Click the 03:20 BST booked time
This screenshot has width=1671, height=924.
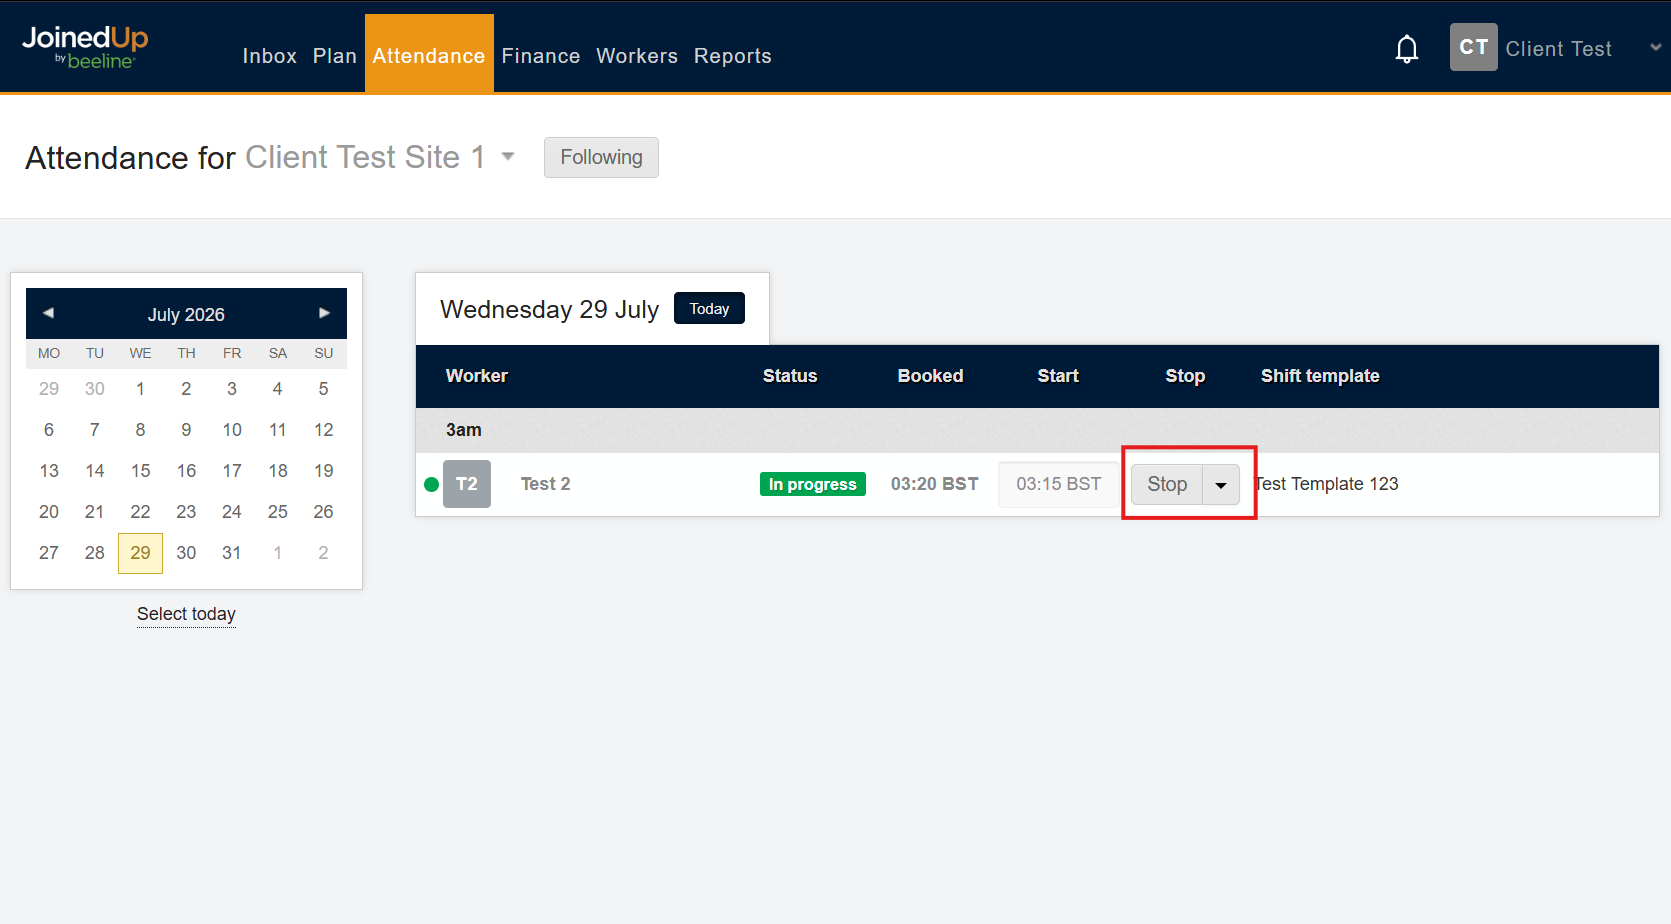tap(935, 484)
